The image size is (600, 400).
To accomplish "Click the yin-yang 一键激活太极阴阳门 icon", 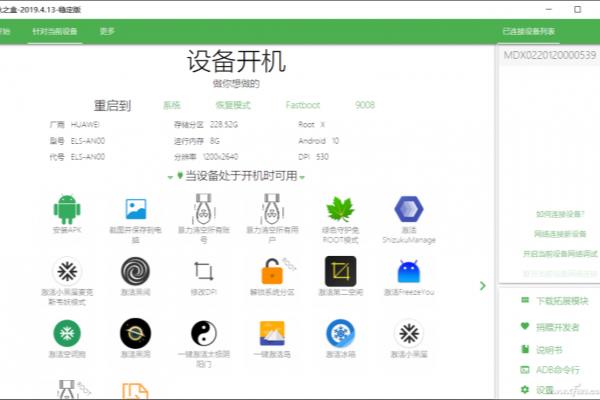I will [x=204, y=333].
